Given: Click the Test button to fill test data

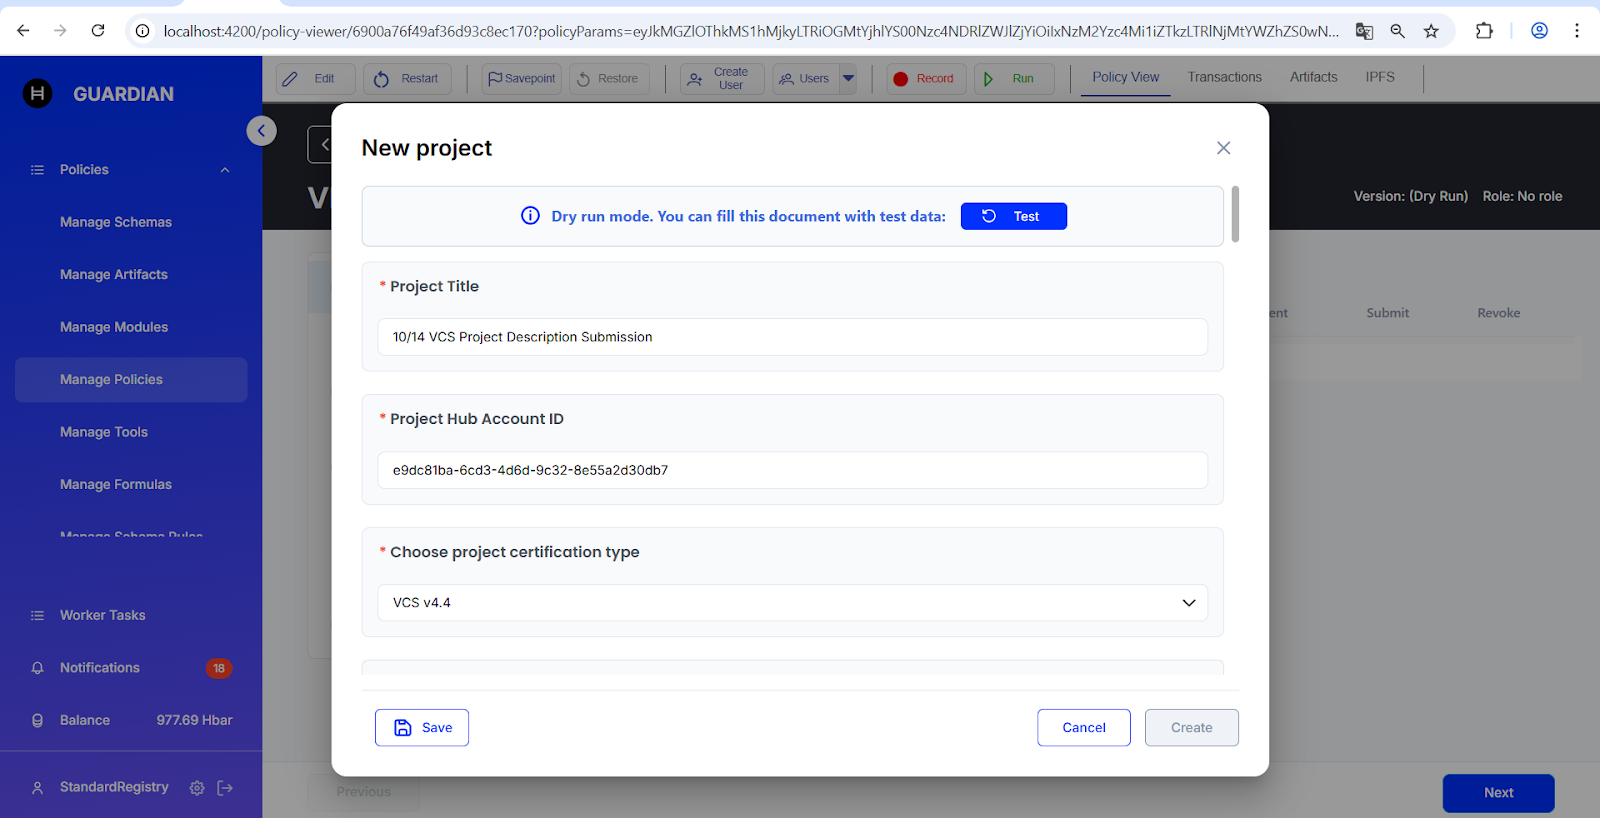Looking at the screenshot, I should click(1013, 216).
